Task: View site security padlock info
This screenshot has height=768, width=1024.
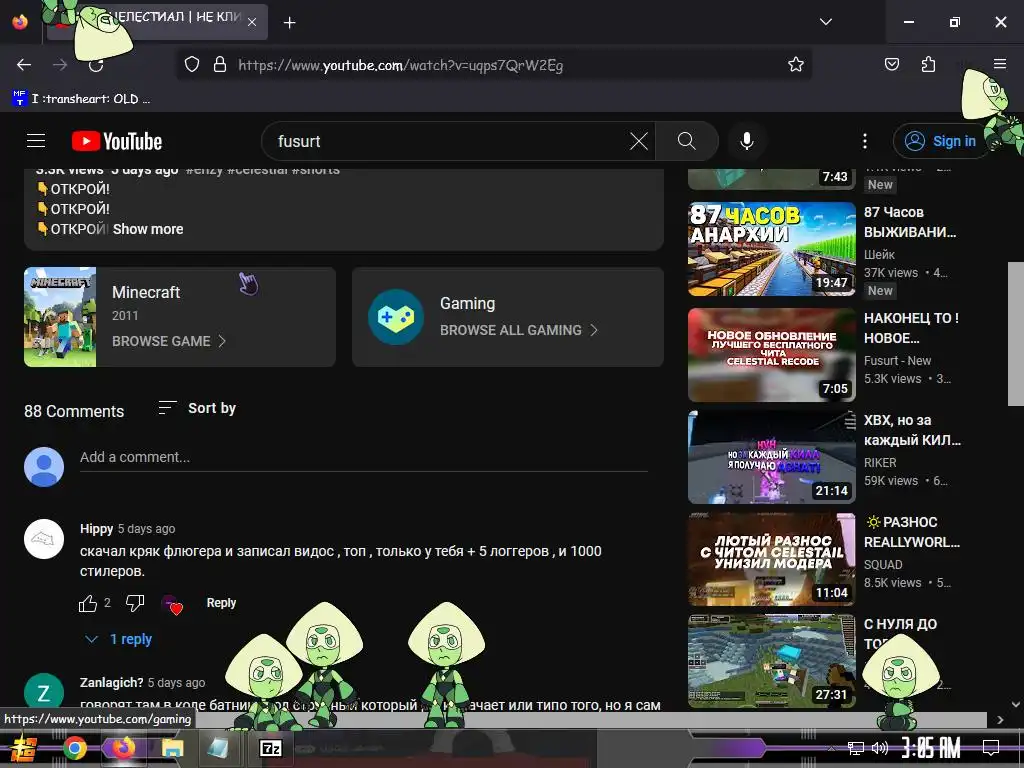Action: click(220, 65)
